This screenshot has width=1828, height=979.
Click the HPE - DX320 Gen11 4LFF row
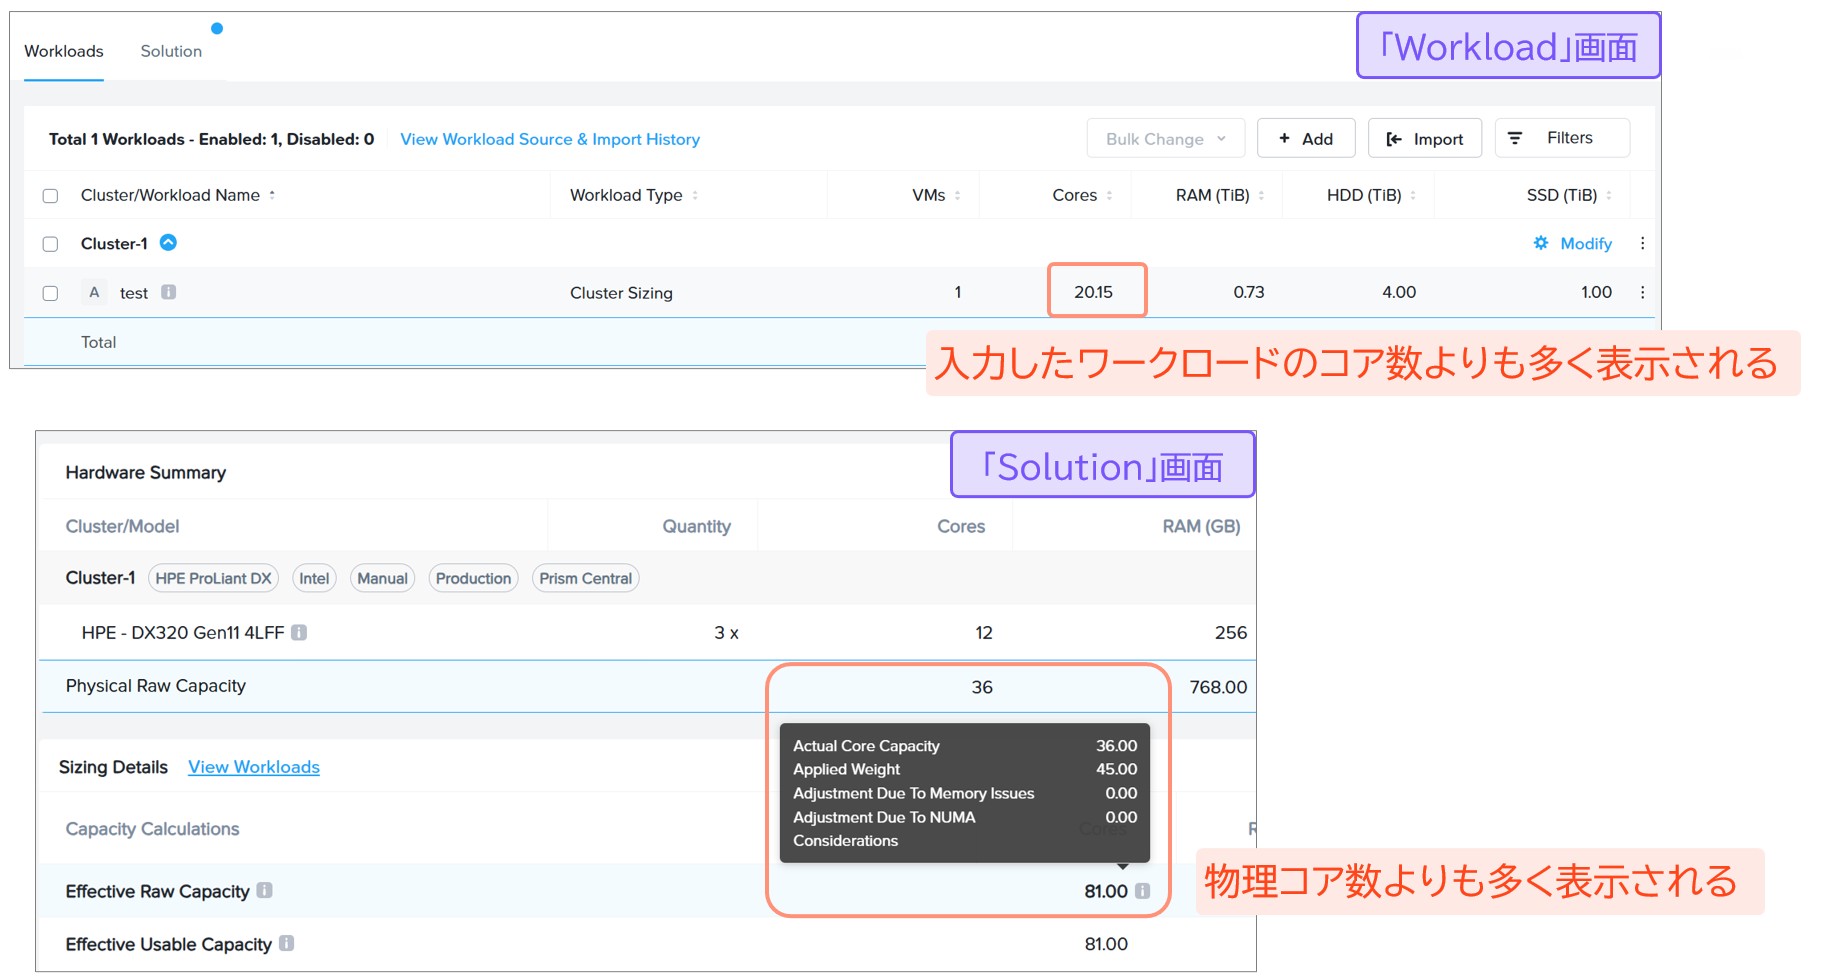(x=647, y=632)
